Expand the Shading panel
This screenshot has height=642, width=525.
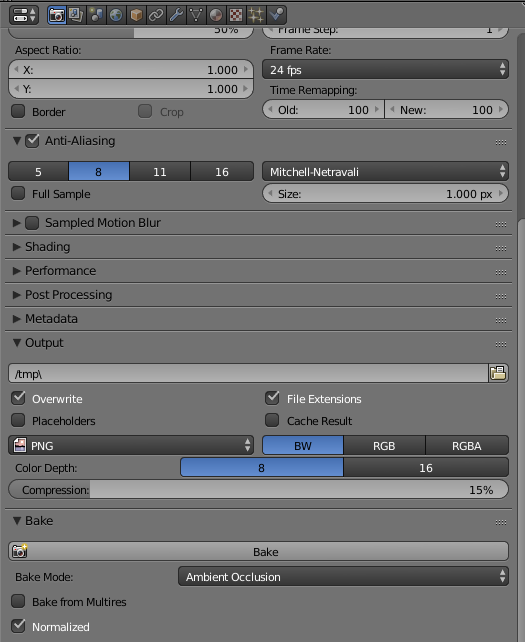pyautogui.click(x=17, y=247)
